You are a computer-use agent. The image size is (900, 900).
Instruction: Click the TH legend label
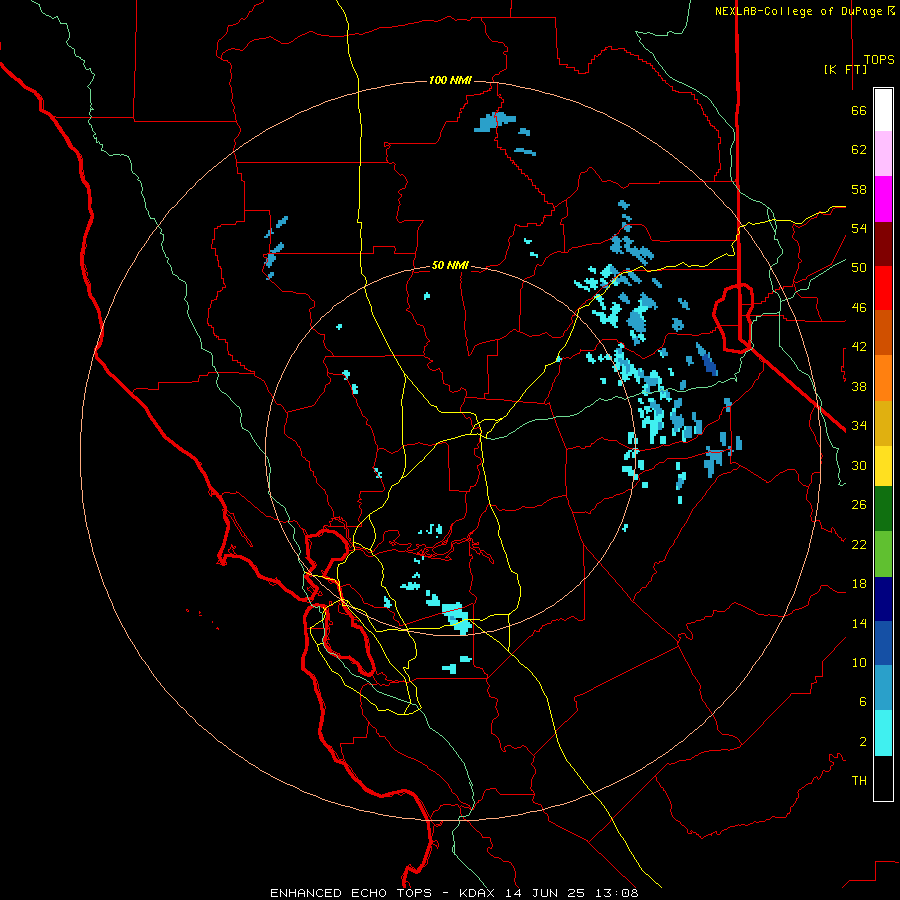click(x=859, y=780)
